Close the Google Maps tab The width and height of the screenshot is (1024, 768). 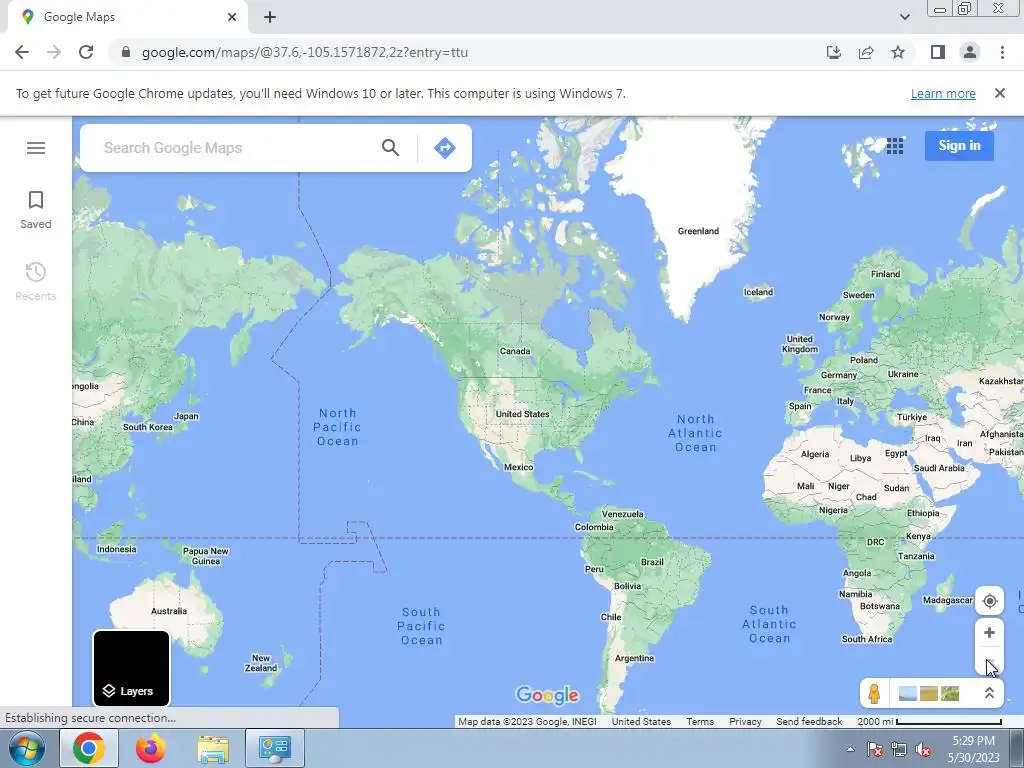[232, 17]
